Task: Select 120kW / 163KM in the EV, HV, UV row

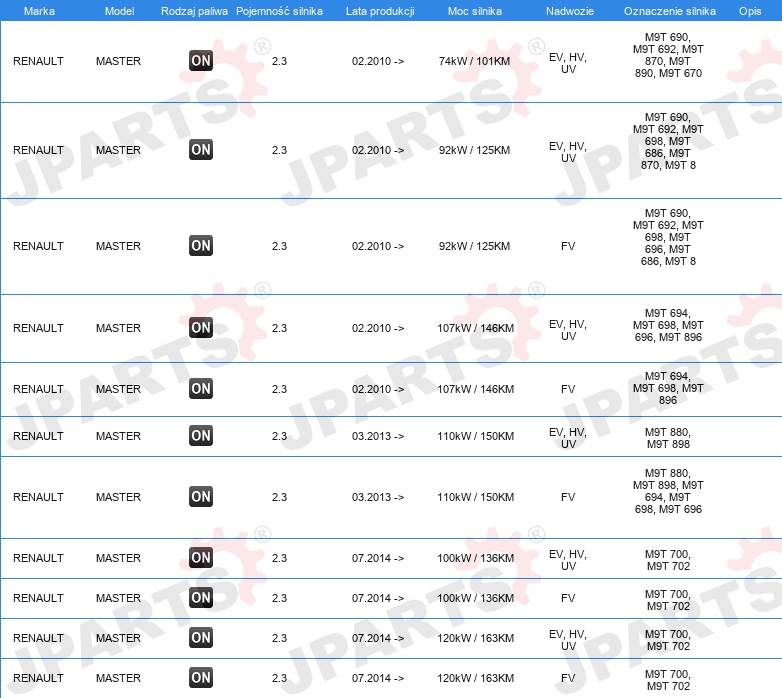Action: click(x=475, y=638)
